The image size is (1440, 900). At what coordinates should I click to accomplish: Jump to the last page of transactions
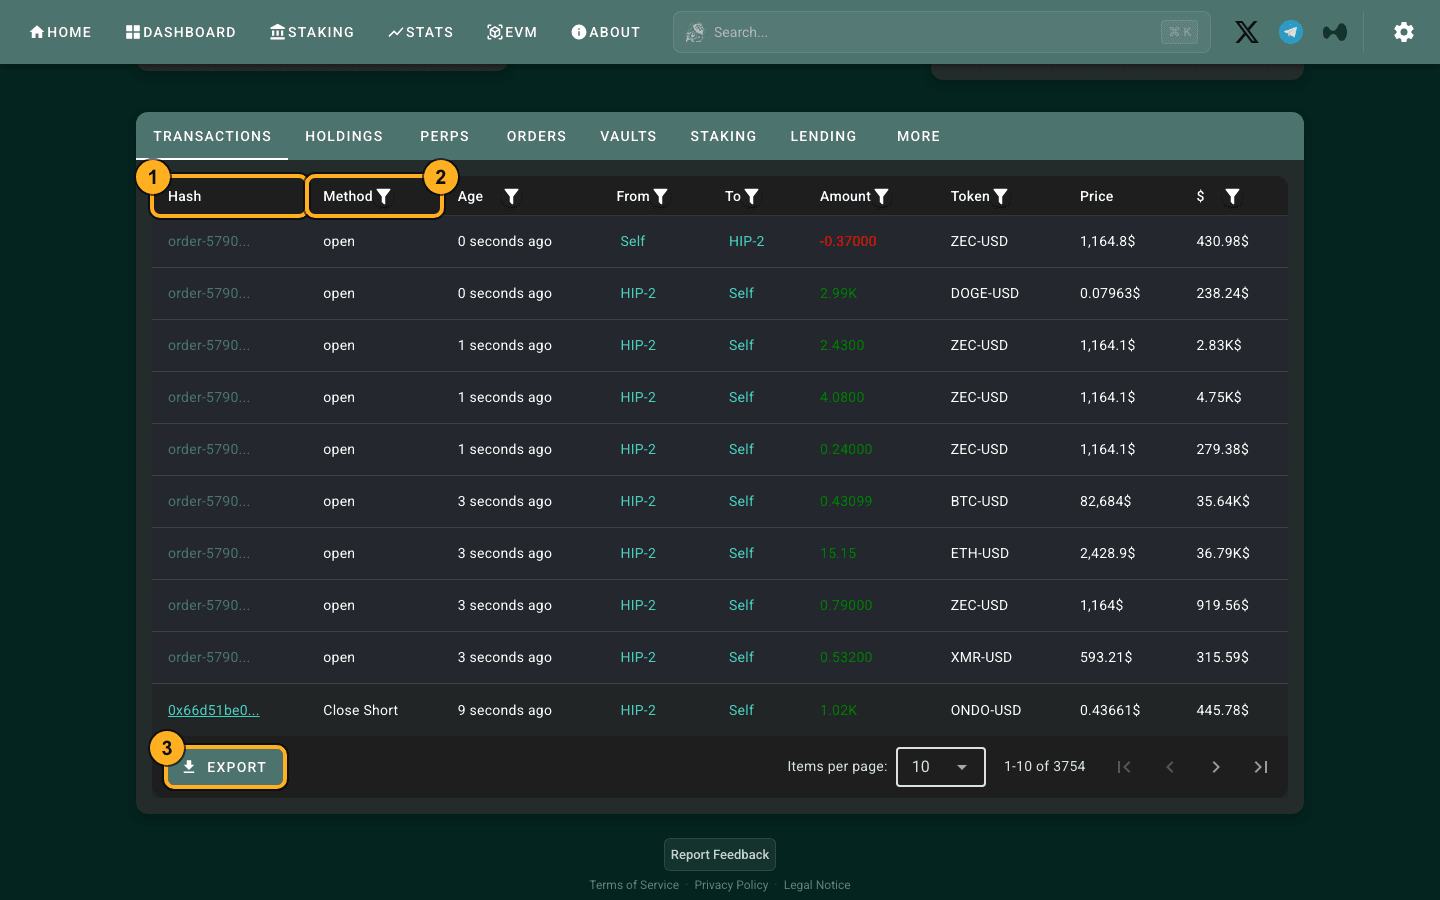(1261, 767)
